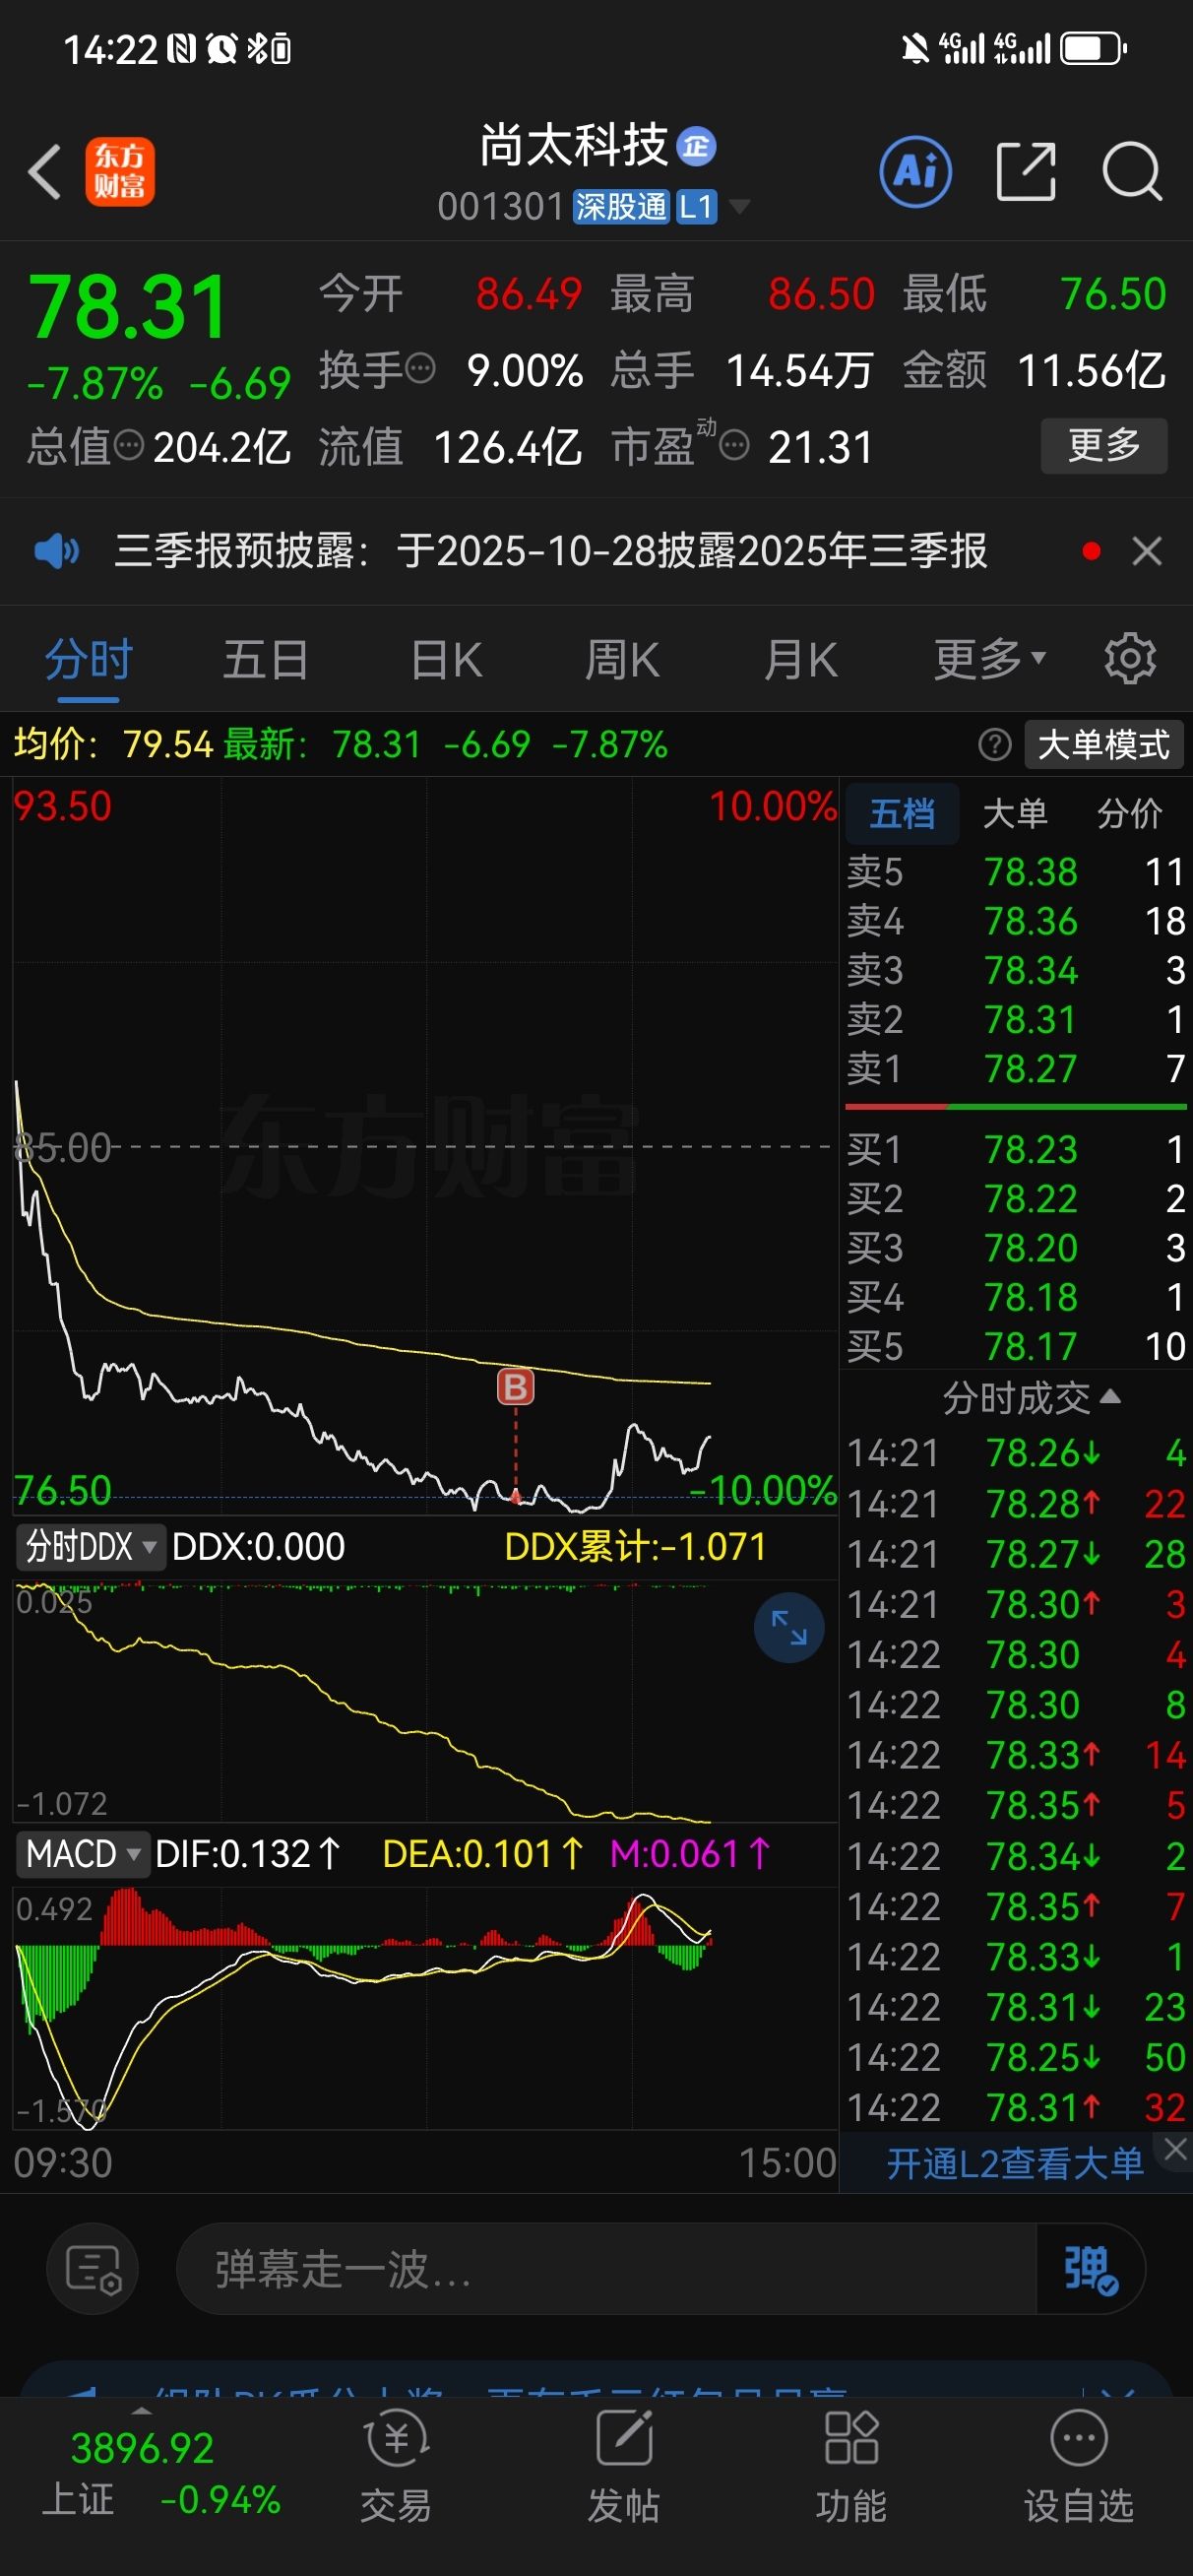Tap the 更多 quote details button
Viewport: 1193px width, 2576px height.
[1104, 445]
